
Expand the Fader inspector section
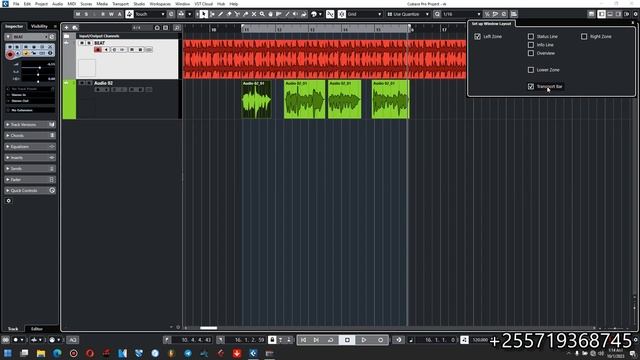pyautogui.click(x=30, y=180)
